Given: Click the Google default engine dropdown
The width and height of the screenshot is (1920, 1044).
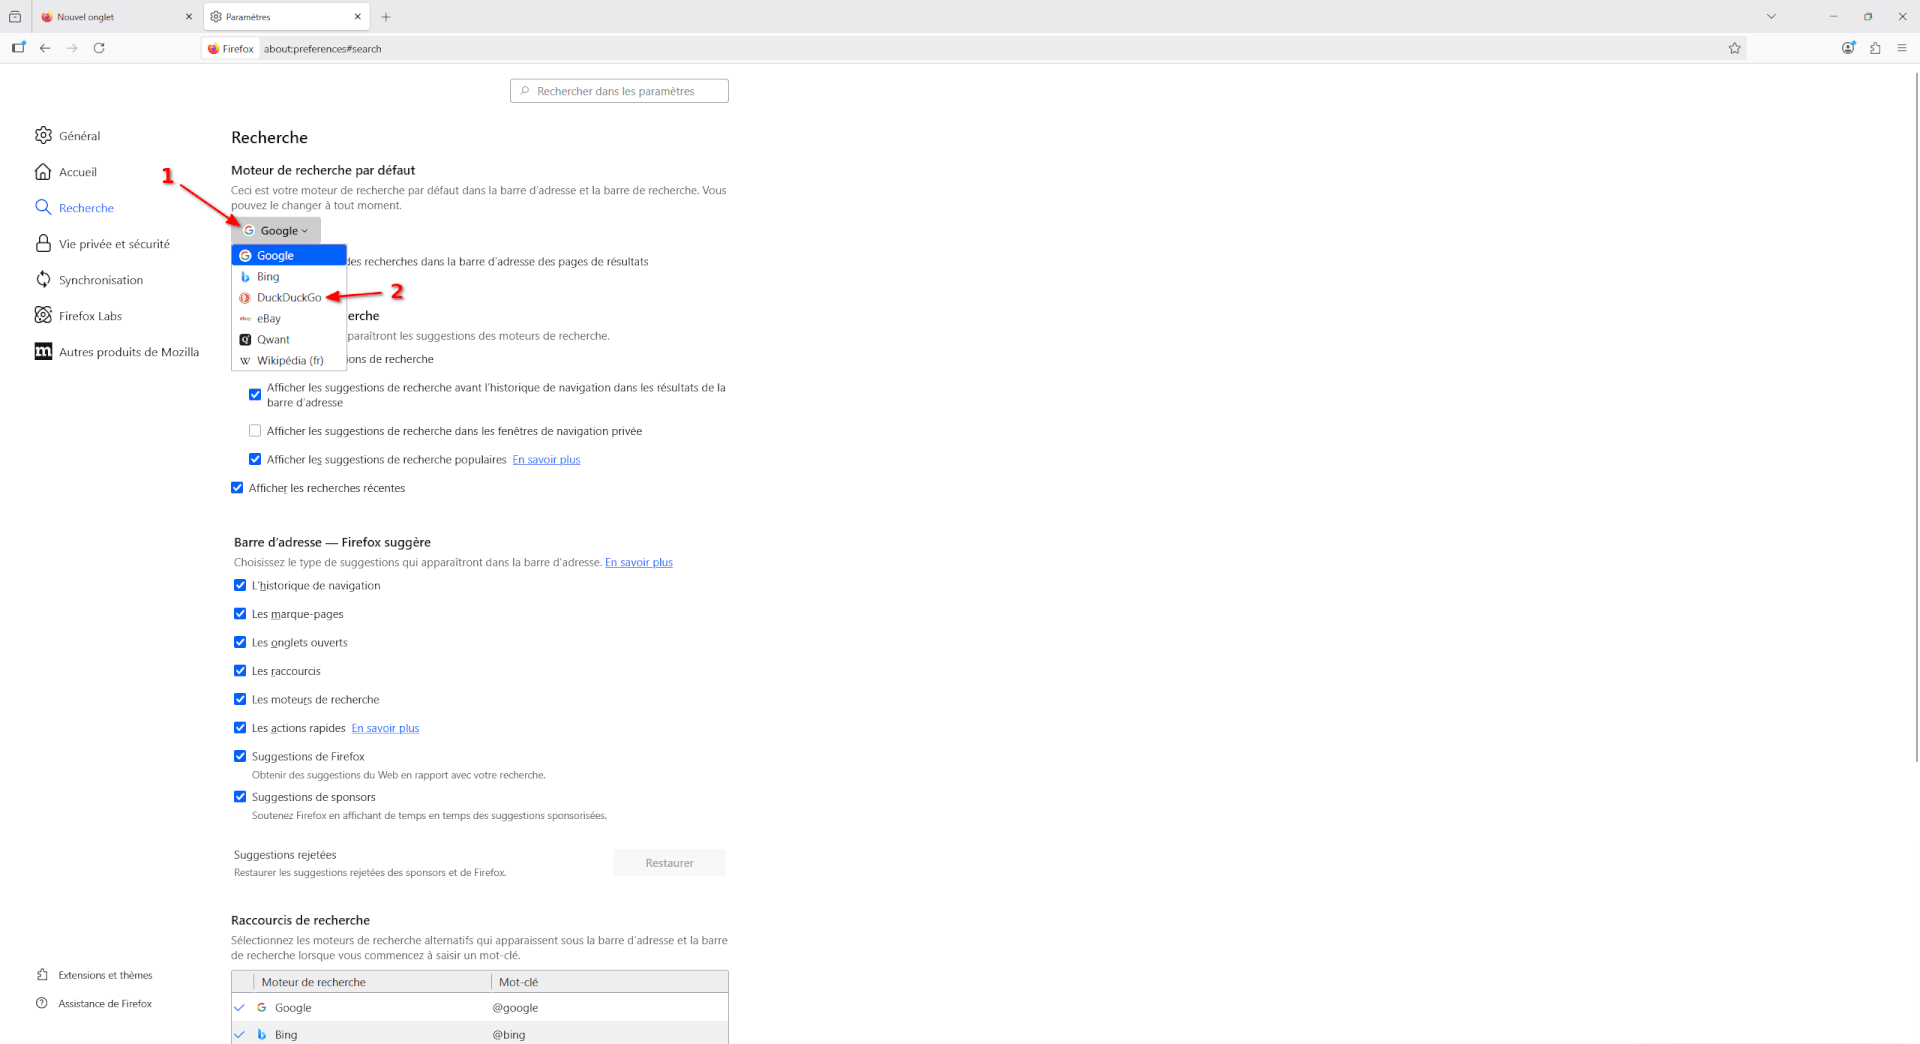Looking at the screenshot, I should [276, 231].
